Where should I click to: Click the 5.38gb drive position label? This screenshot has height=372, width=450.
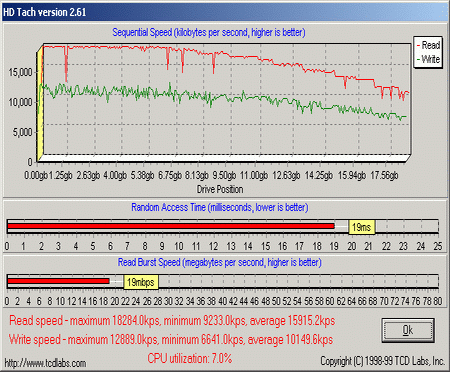142,175
